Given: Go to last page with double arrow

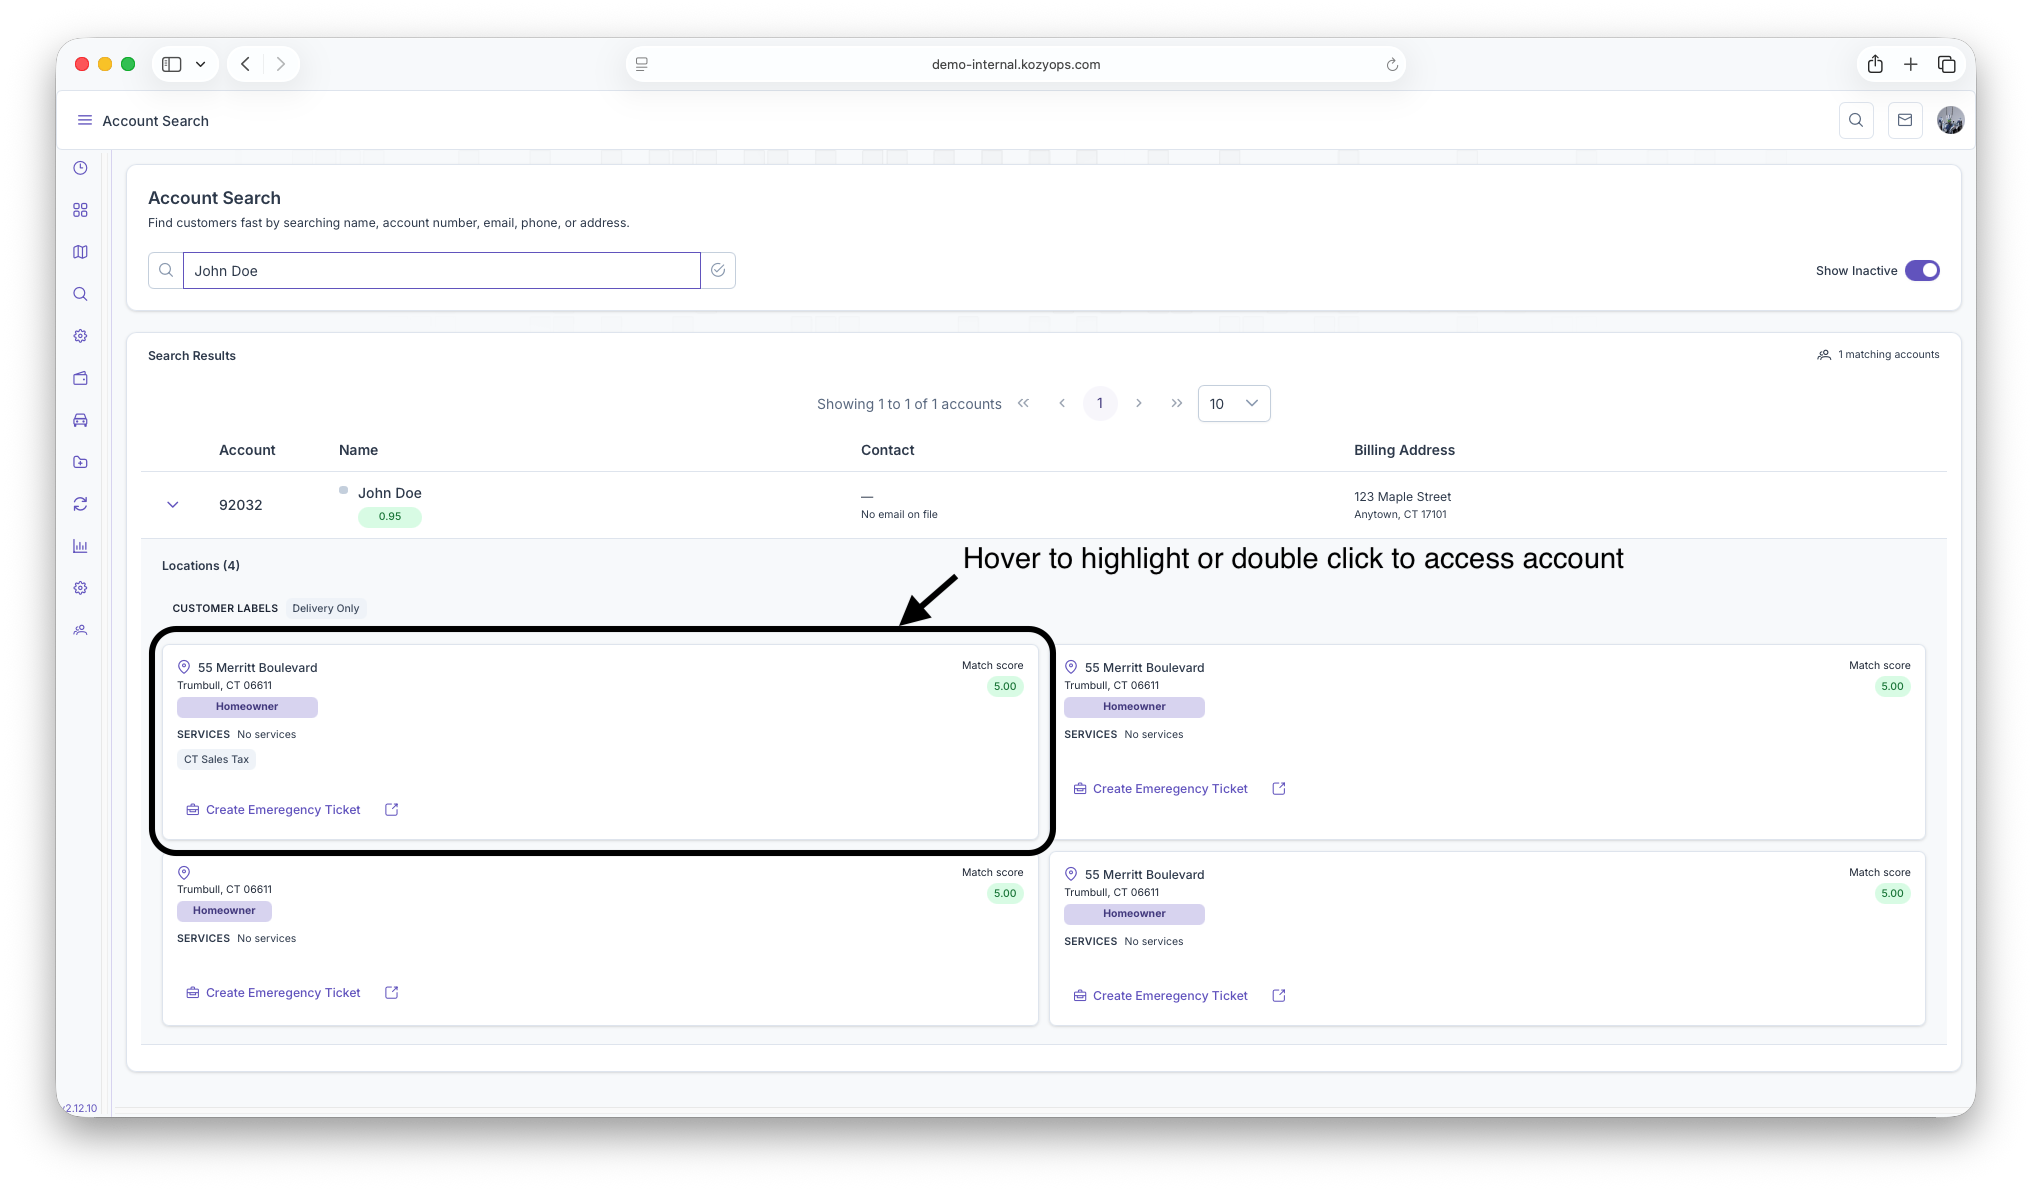Looking at the screenshot, I should pyautogui.click(x=1176, y=404).
